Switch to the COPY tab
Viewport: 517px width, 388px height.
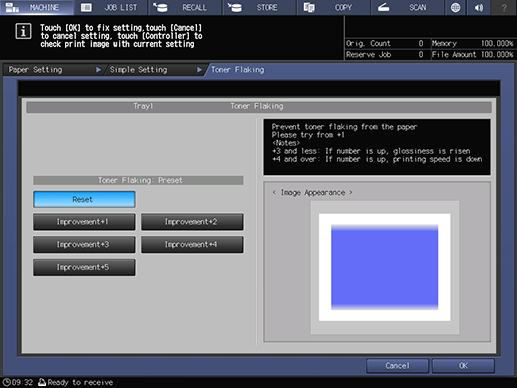[333, 7]
